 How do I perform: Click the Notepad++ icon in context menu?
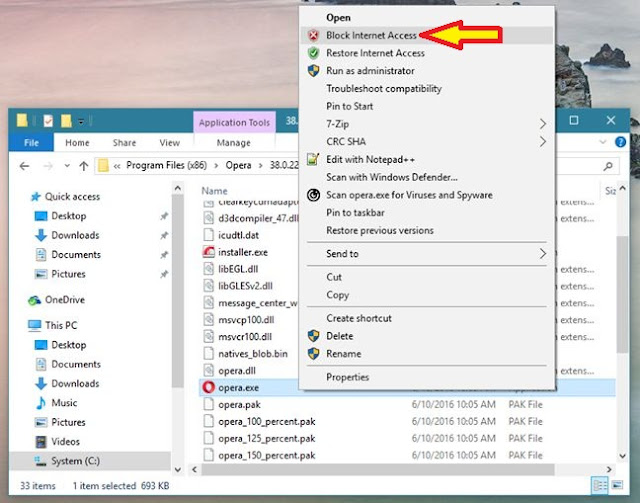pyautogui.click(x=313, y=159)
